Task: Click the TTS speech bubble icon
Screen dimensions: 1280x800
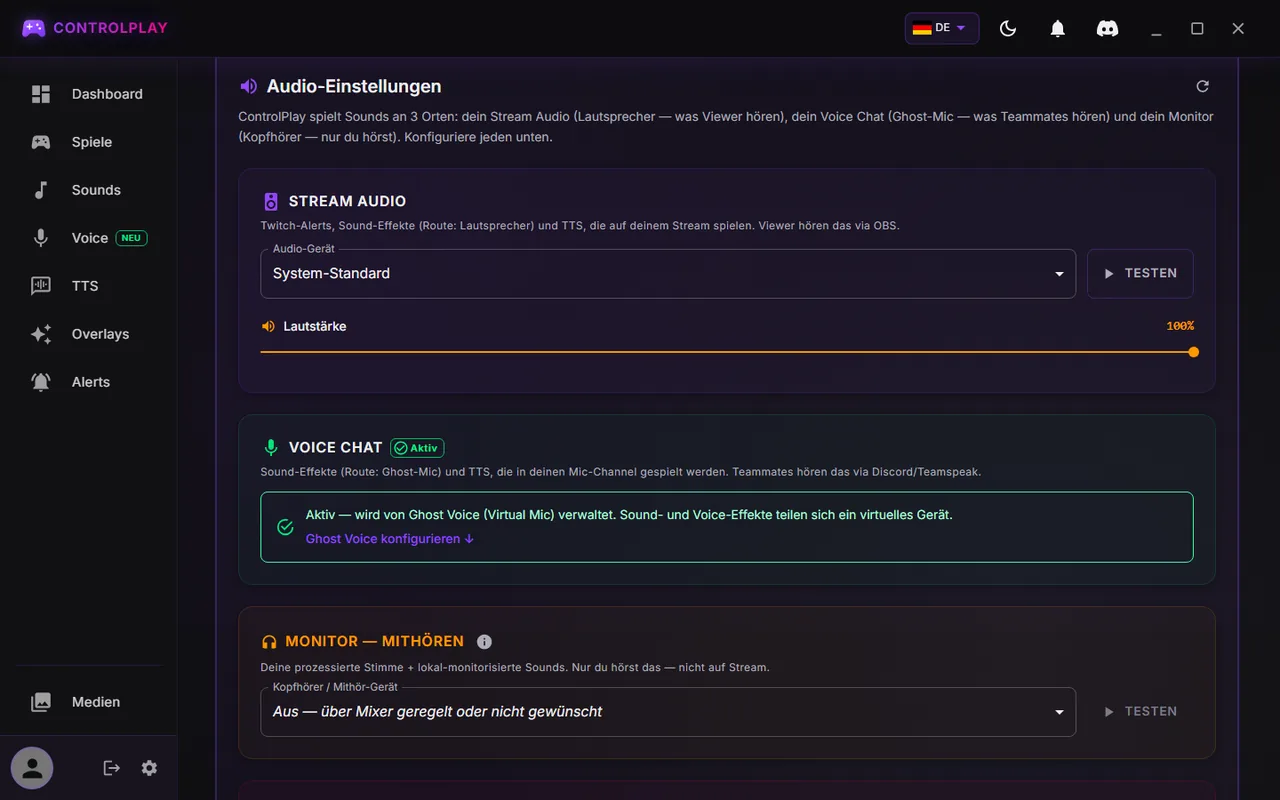Action: [41, 286]
